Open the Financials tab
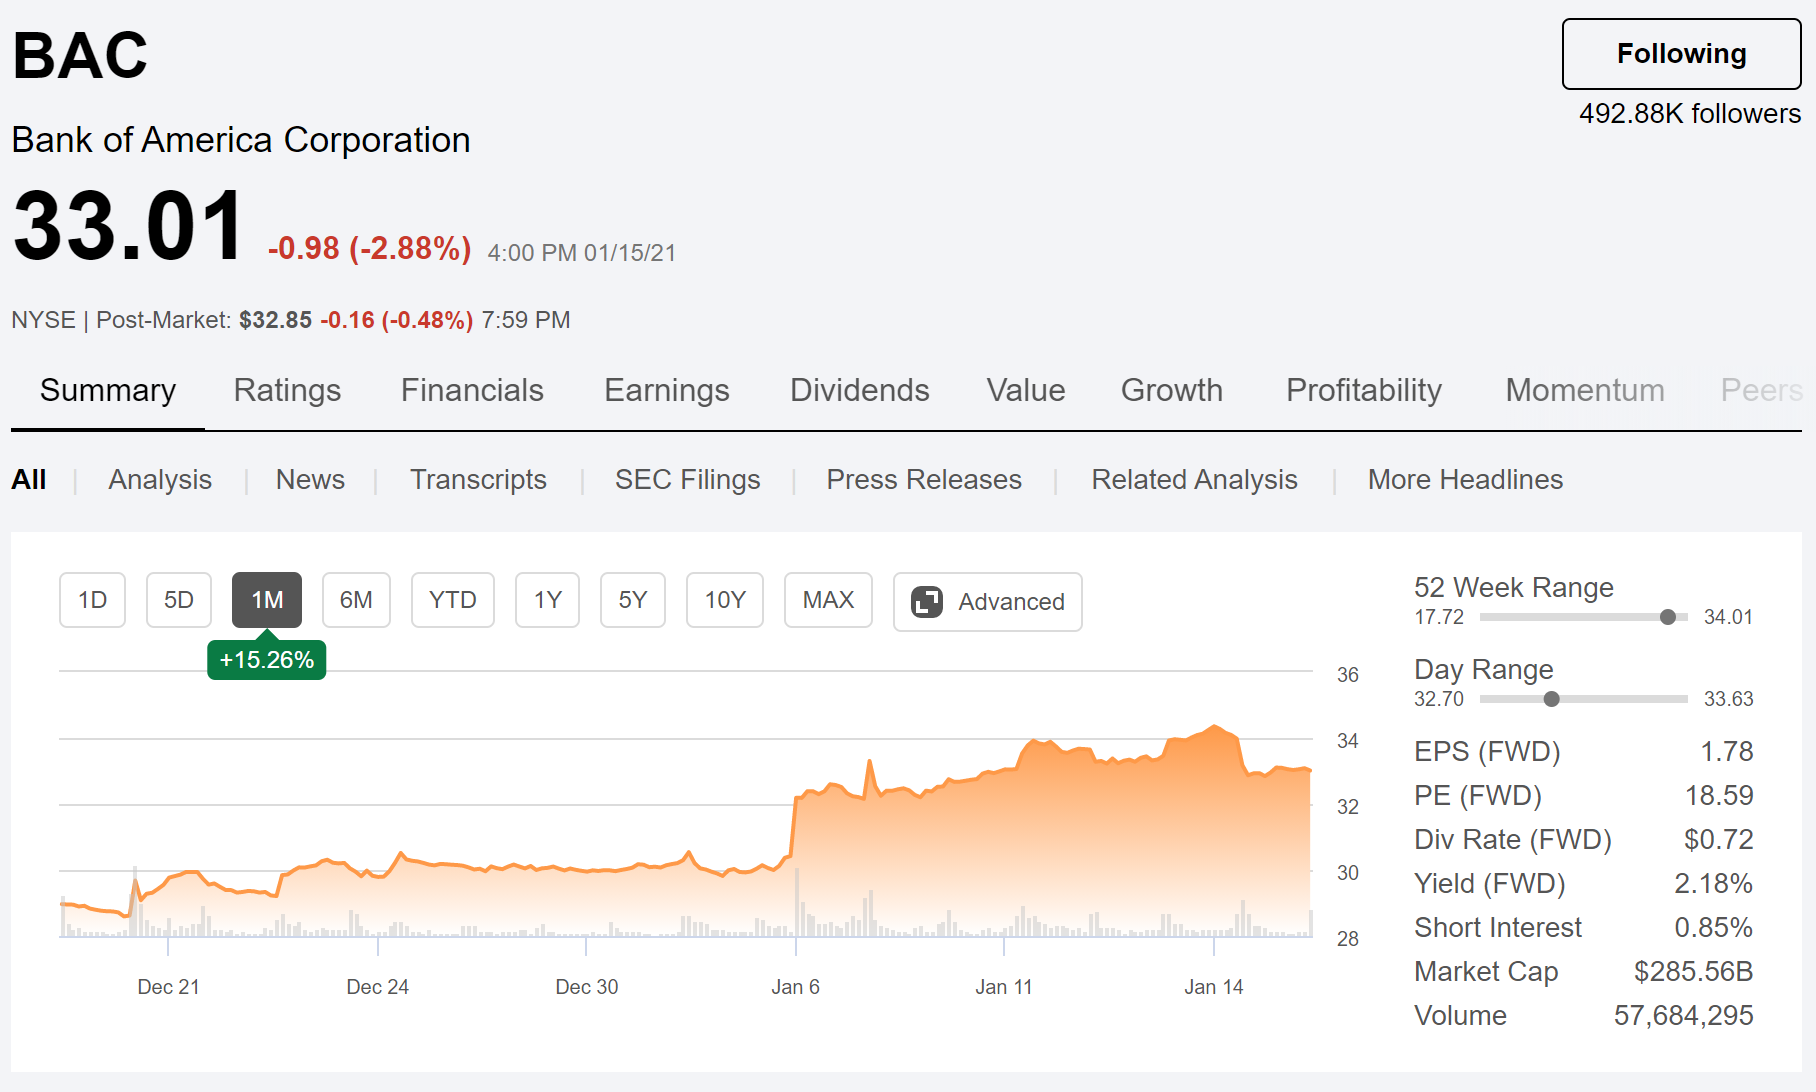The image size is (1816, 1092). (x=472, y=390)
